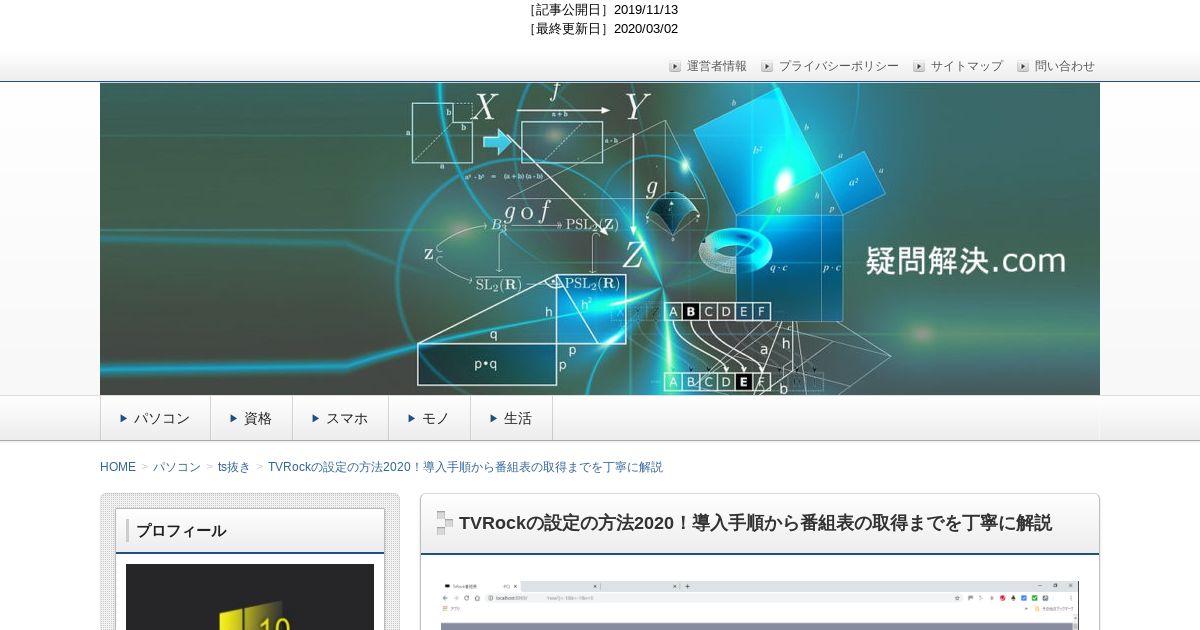
Task: Open the プライバシーポリシー link
Action: (838, 66)
